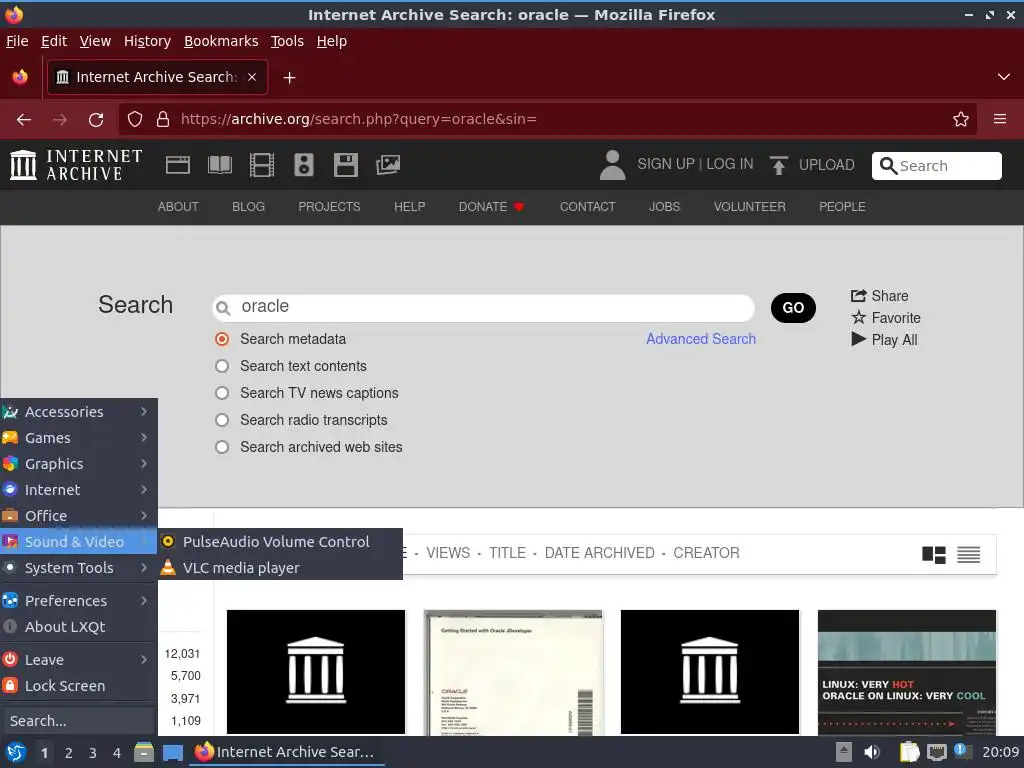The image size is (1024, 768).
Task: Open the Internet Archive home logo
Action: (x=76, y=165)
